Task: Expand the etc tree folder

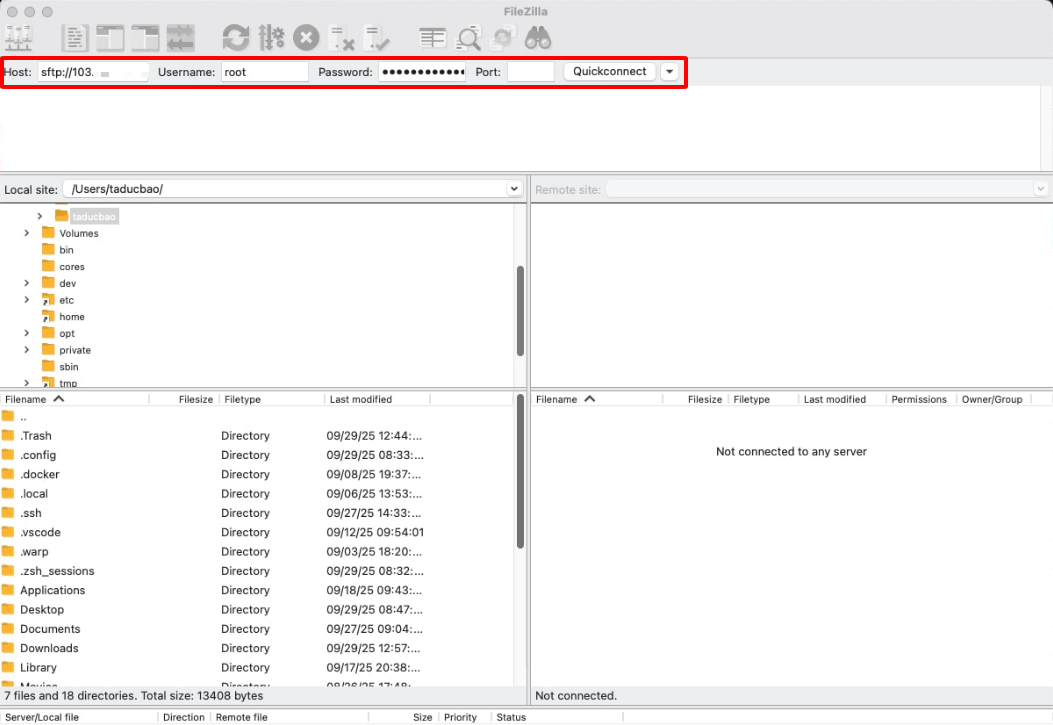Action: pyautogui.click(x=27, y=300)
